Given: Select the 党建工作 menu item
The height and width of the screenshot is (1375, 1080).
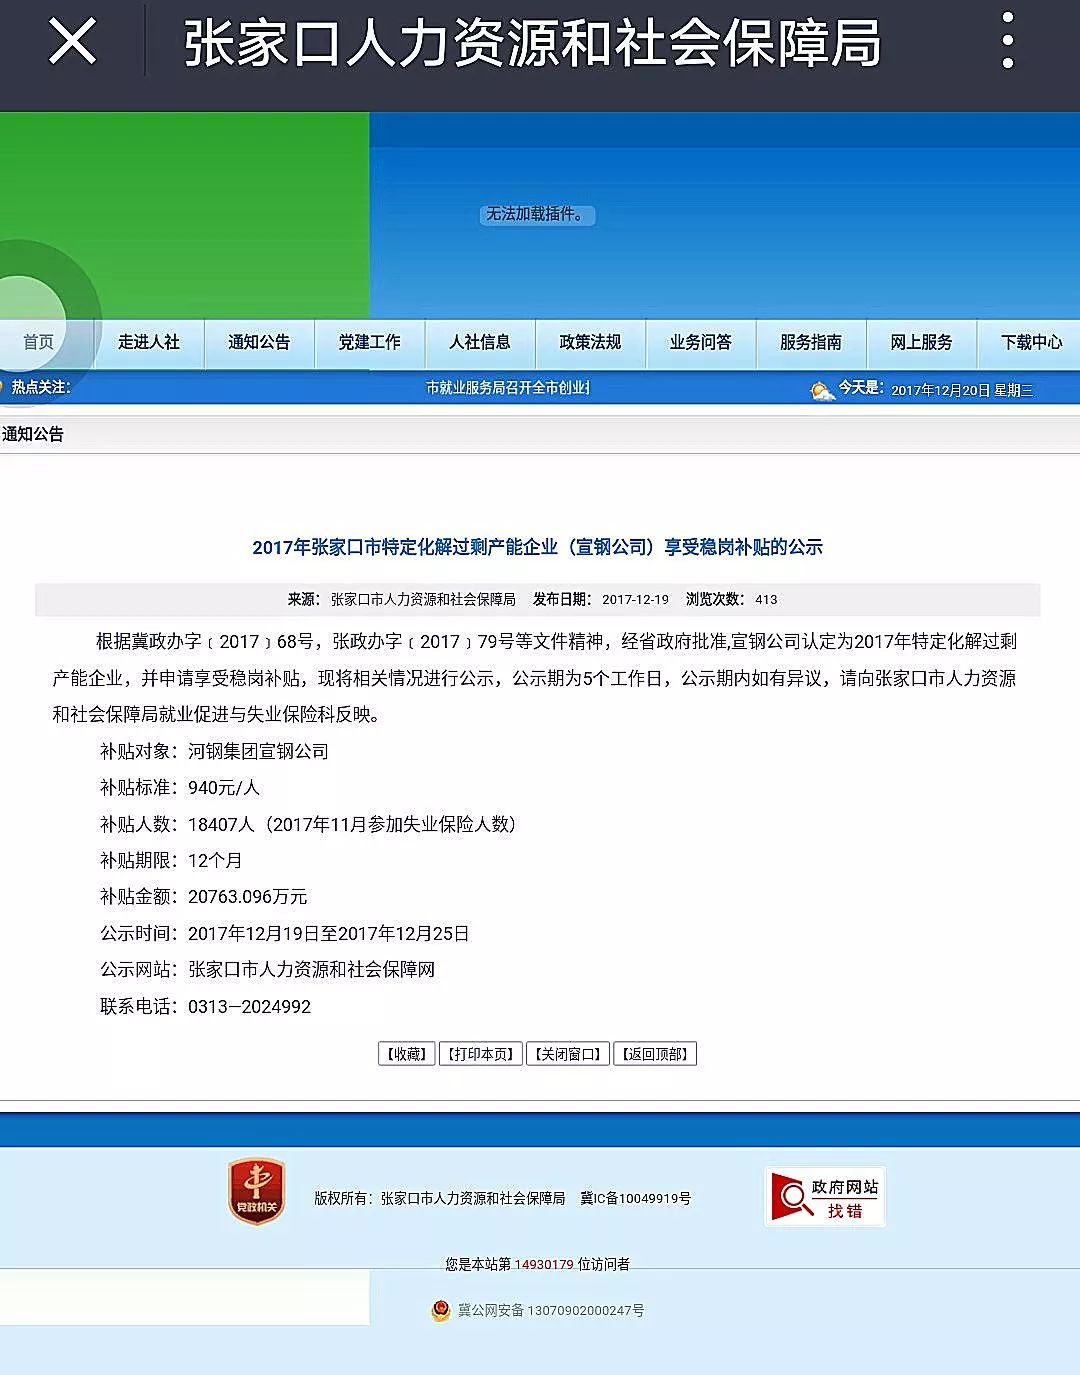Looking at the screenshot, I should click(370, 342).
